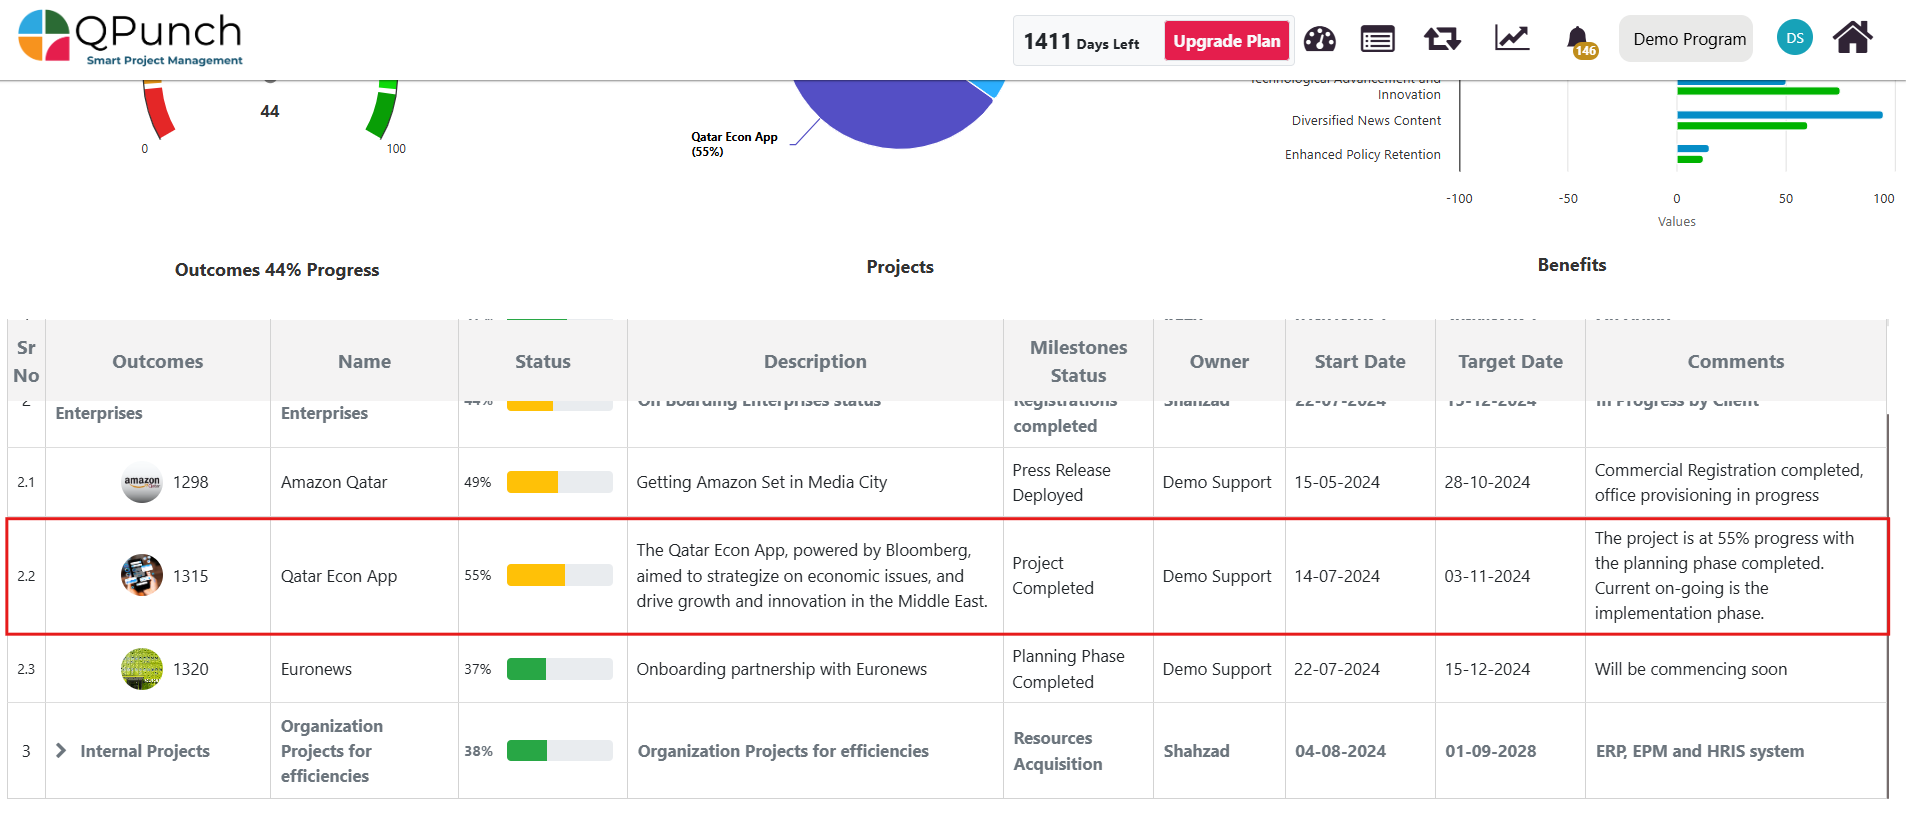Click the Euronews 37% progress bar
The image size is (1906, 817).
pyautogui.click(x=559, y=669)
